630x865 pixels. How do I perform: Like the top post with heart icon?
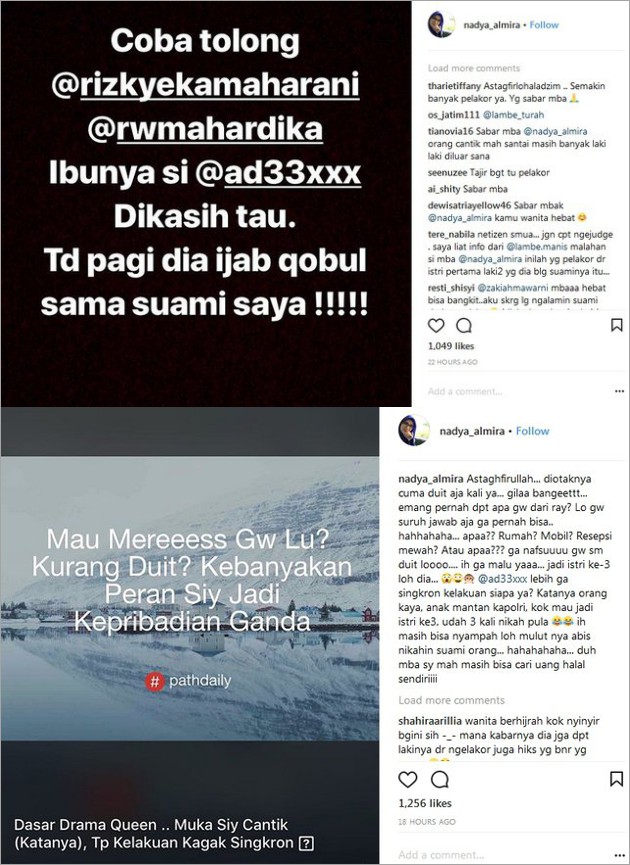[436, 325]
